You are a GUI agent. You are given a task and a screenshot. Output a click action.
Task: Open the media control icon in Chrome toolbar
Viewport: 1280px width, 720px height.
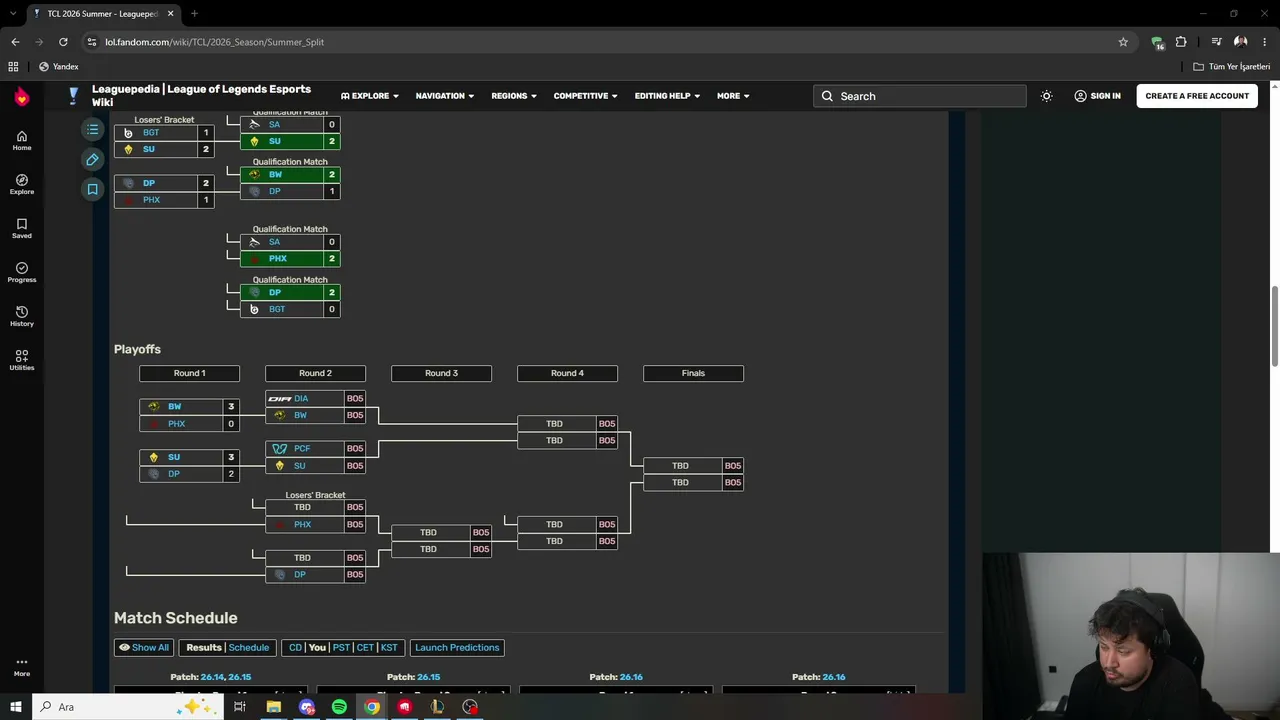coord(1216,42)
